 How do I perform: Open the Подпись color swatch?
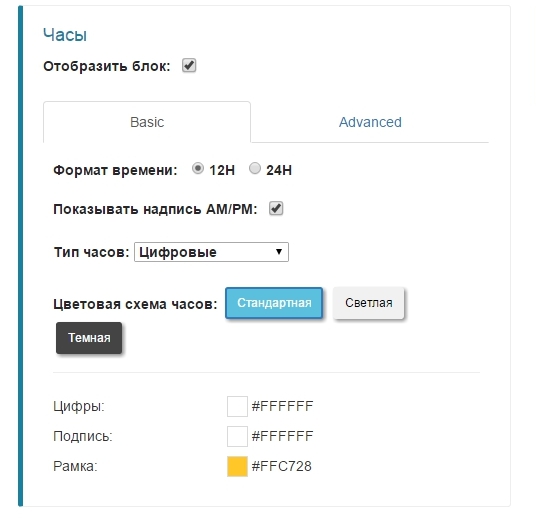point(237,437)
